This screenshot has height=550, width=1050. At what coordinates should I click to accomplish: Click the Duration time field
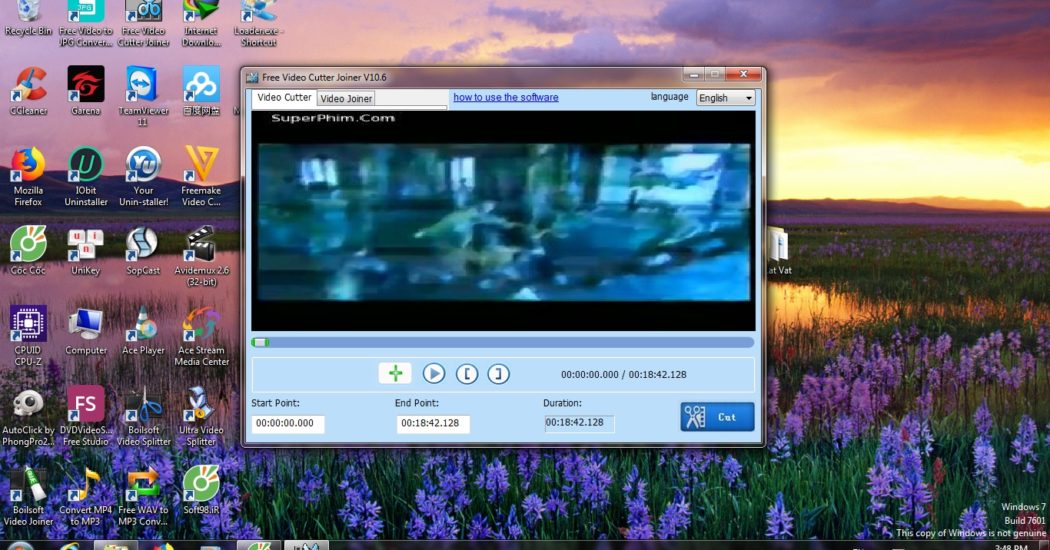(579, 423)
